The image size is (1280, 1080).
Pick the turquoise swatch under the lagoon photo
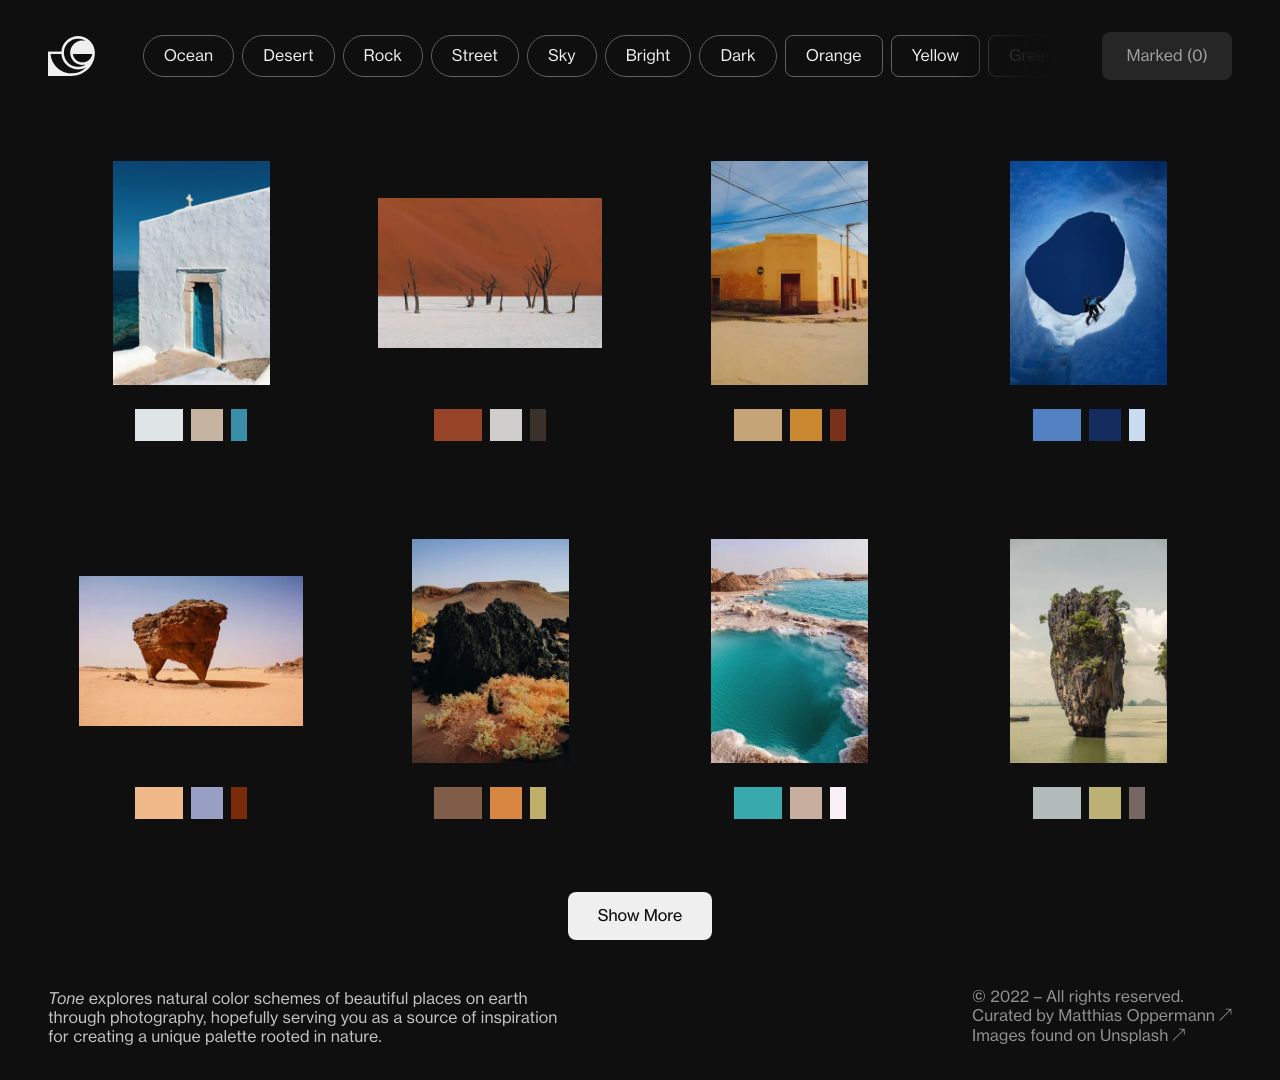758,803
